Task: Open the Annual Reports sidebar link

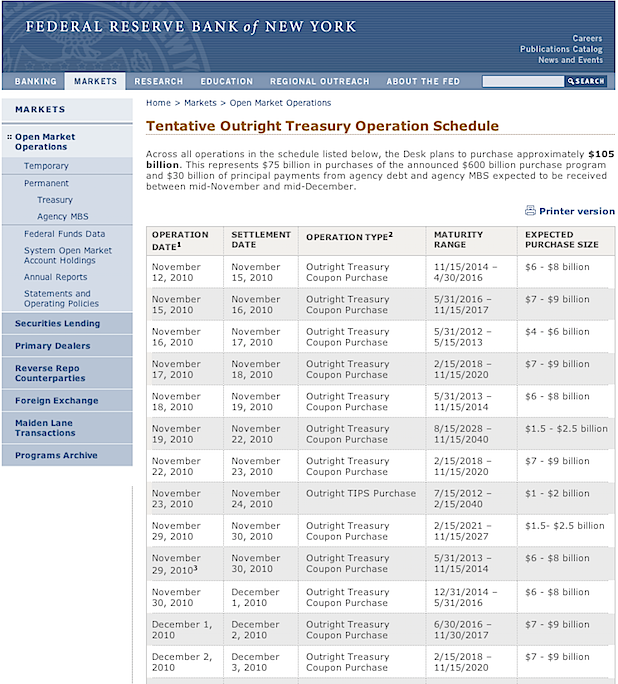Action: (x=55, y=277)
